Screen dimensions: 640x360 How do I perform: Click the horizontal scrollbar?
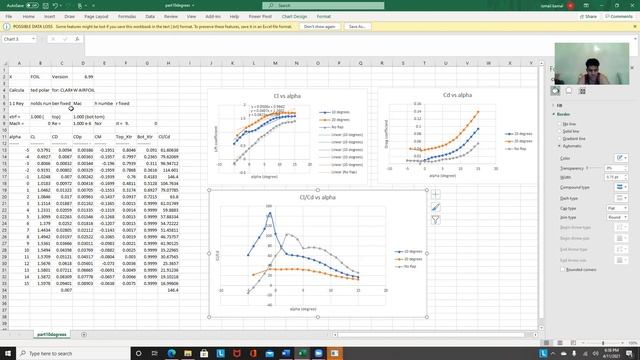pos(430,335)
